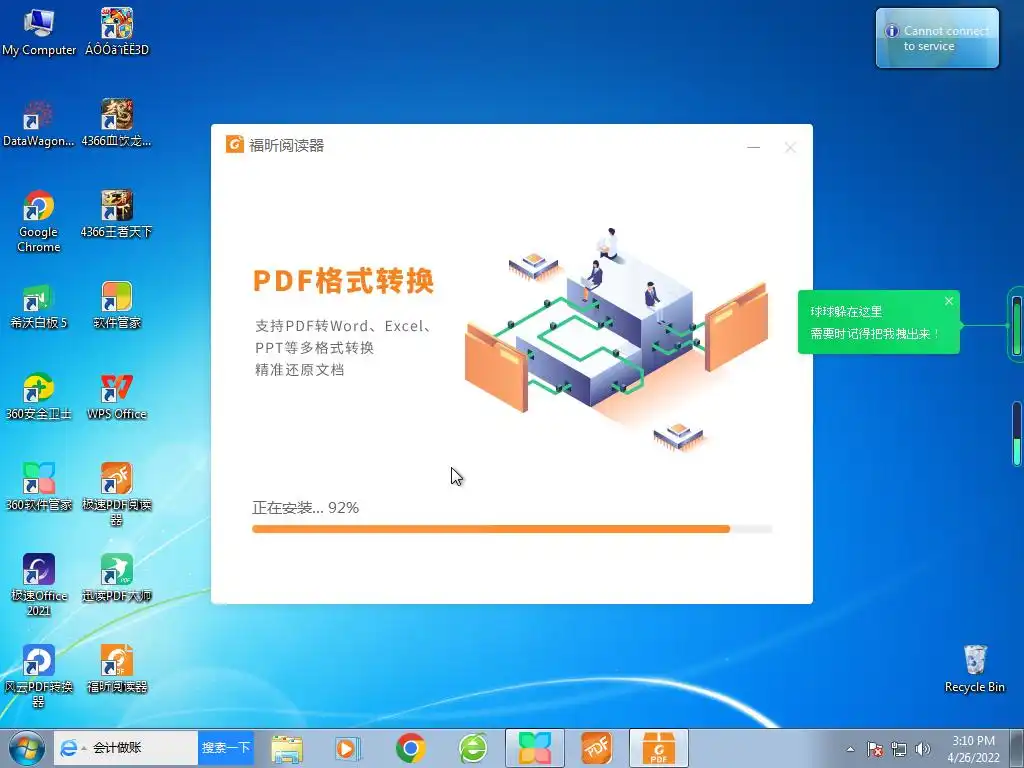Click Foxit logo in installer title bar
The height and width of the screenshot is (768, 1024).
click(x=234, y=144)
